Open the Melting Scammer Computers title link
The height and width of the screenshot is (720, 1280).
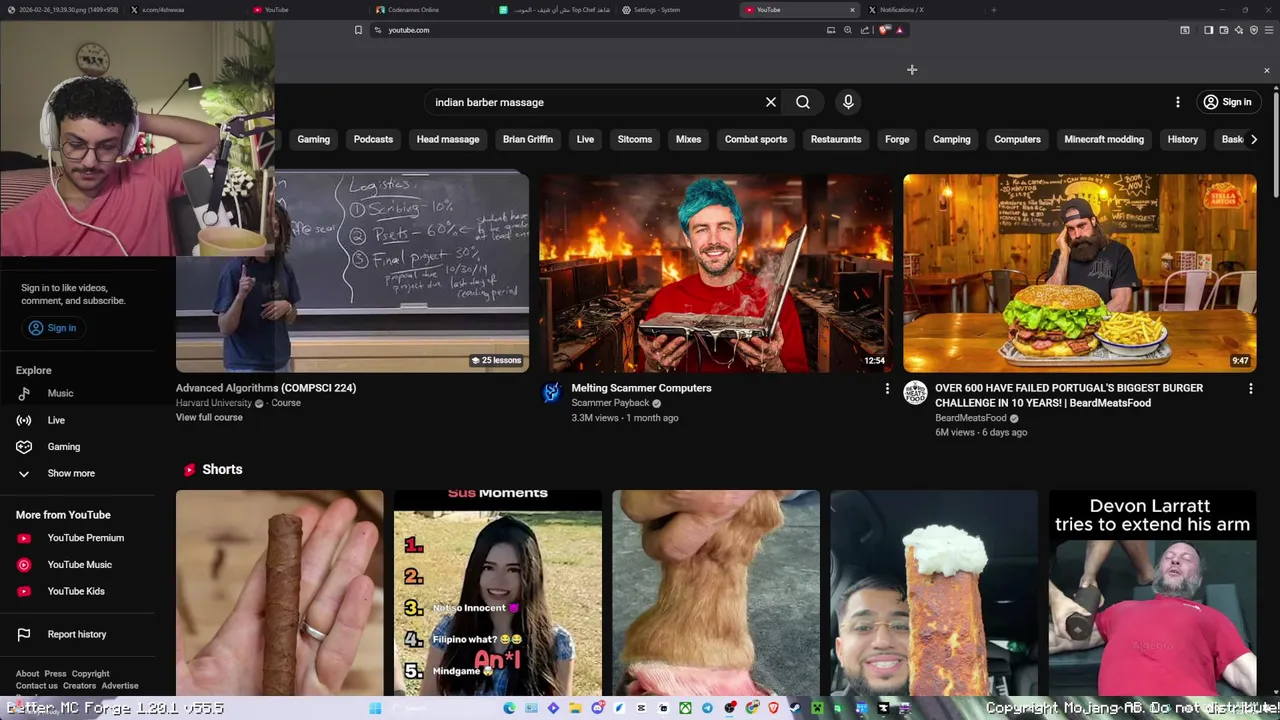click(641, 388)
